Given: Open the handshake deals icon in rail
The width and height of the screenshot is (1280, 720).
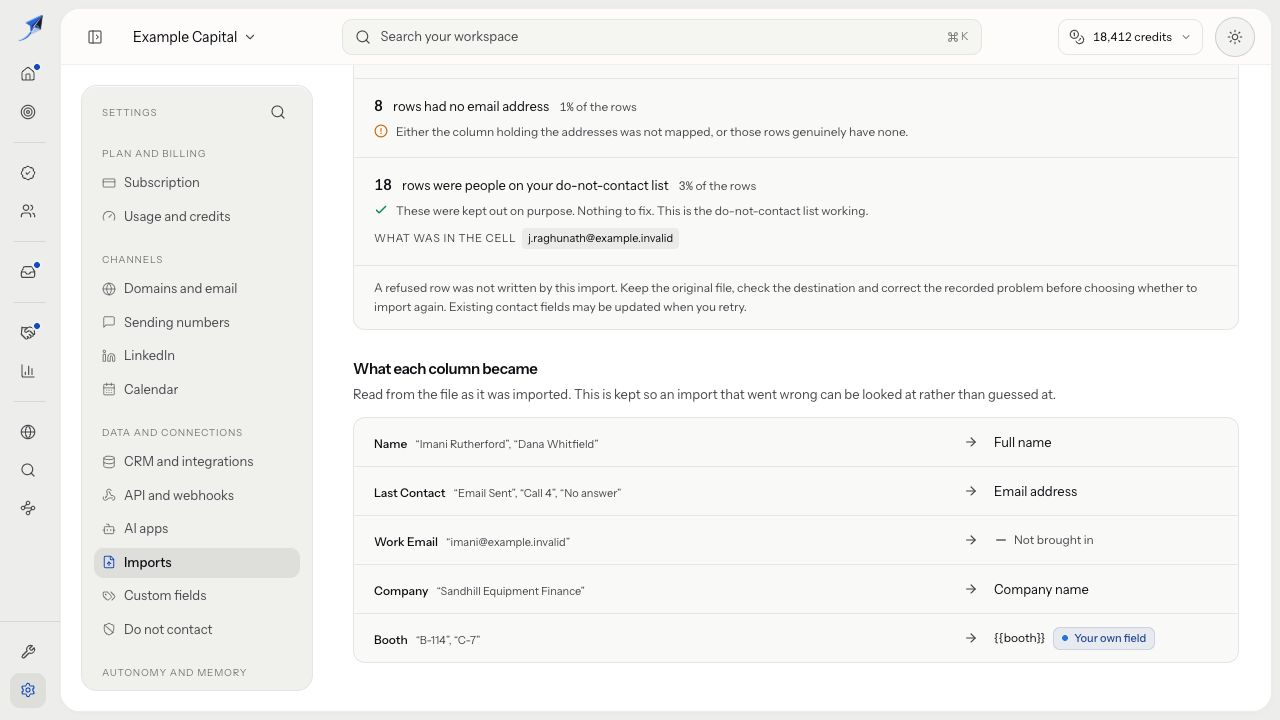Looking at the screenshot, I should 28,333.
